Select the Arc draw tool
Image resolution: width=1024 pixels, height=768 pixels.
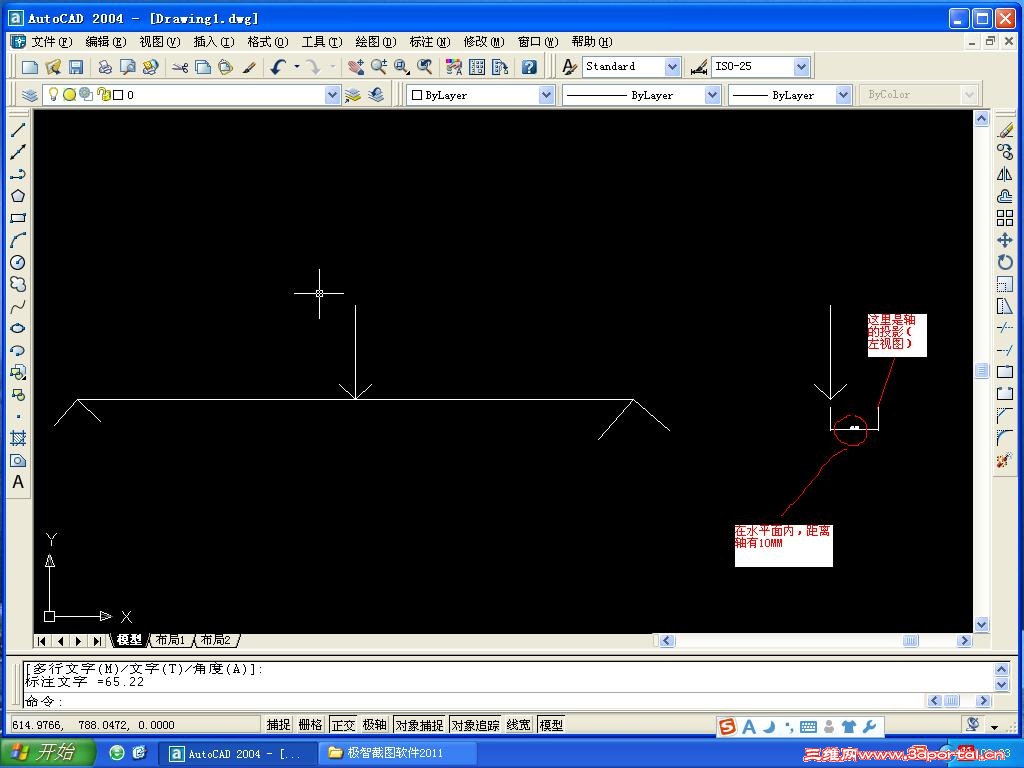[x=18, y=240]
